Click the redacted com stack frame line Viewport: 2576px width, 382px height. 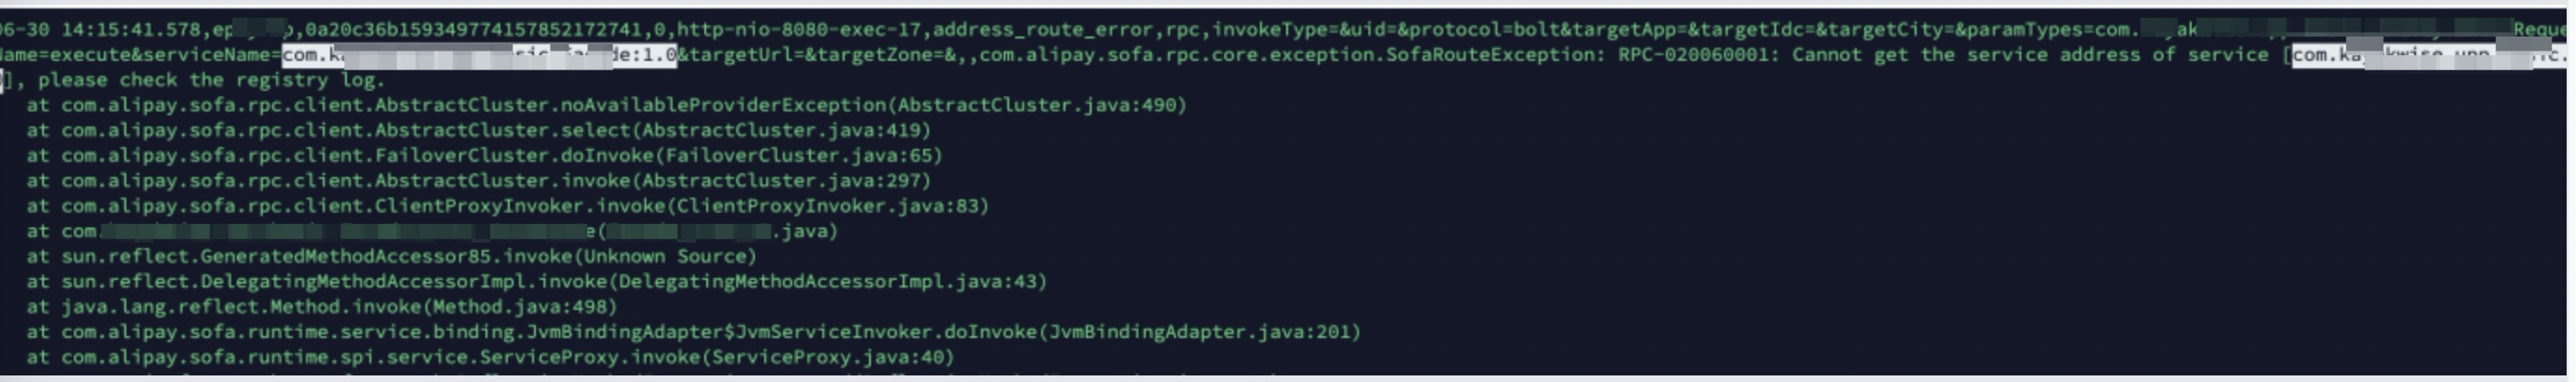point(432,231)
